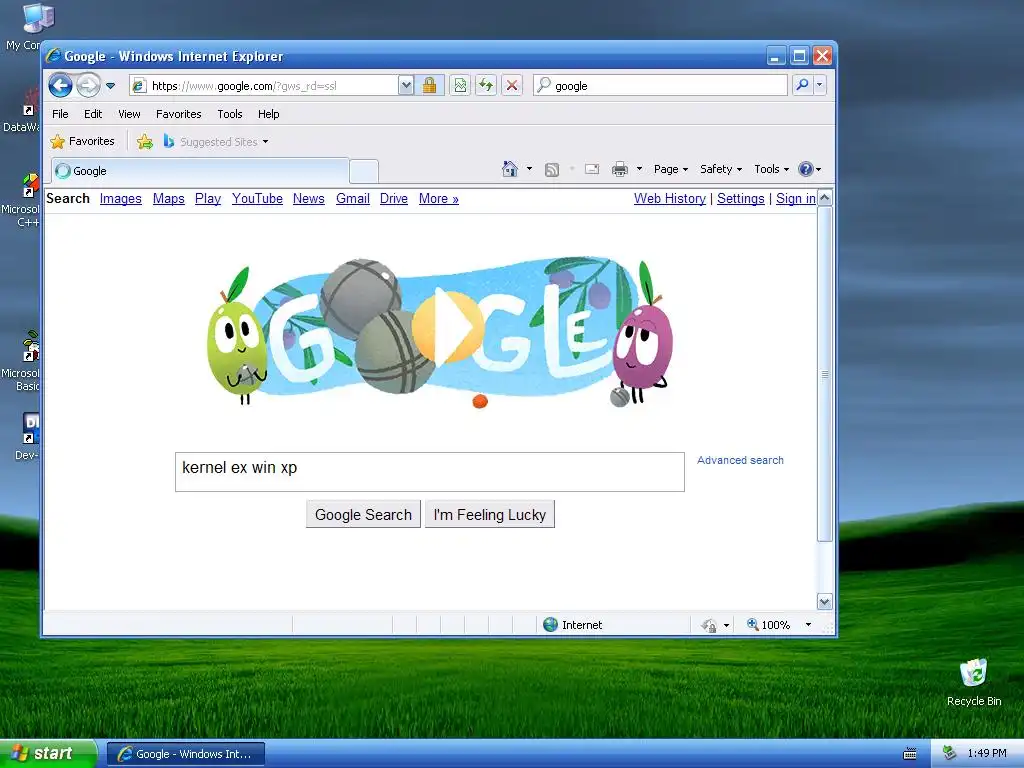1024x768 pixels.
Task: Click the security lock icon
Action: pos(429,86)
